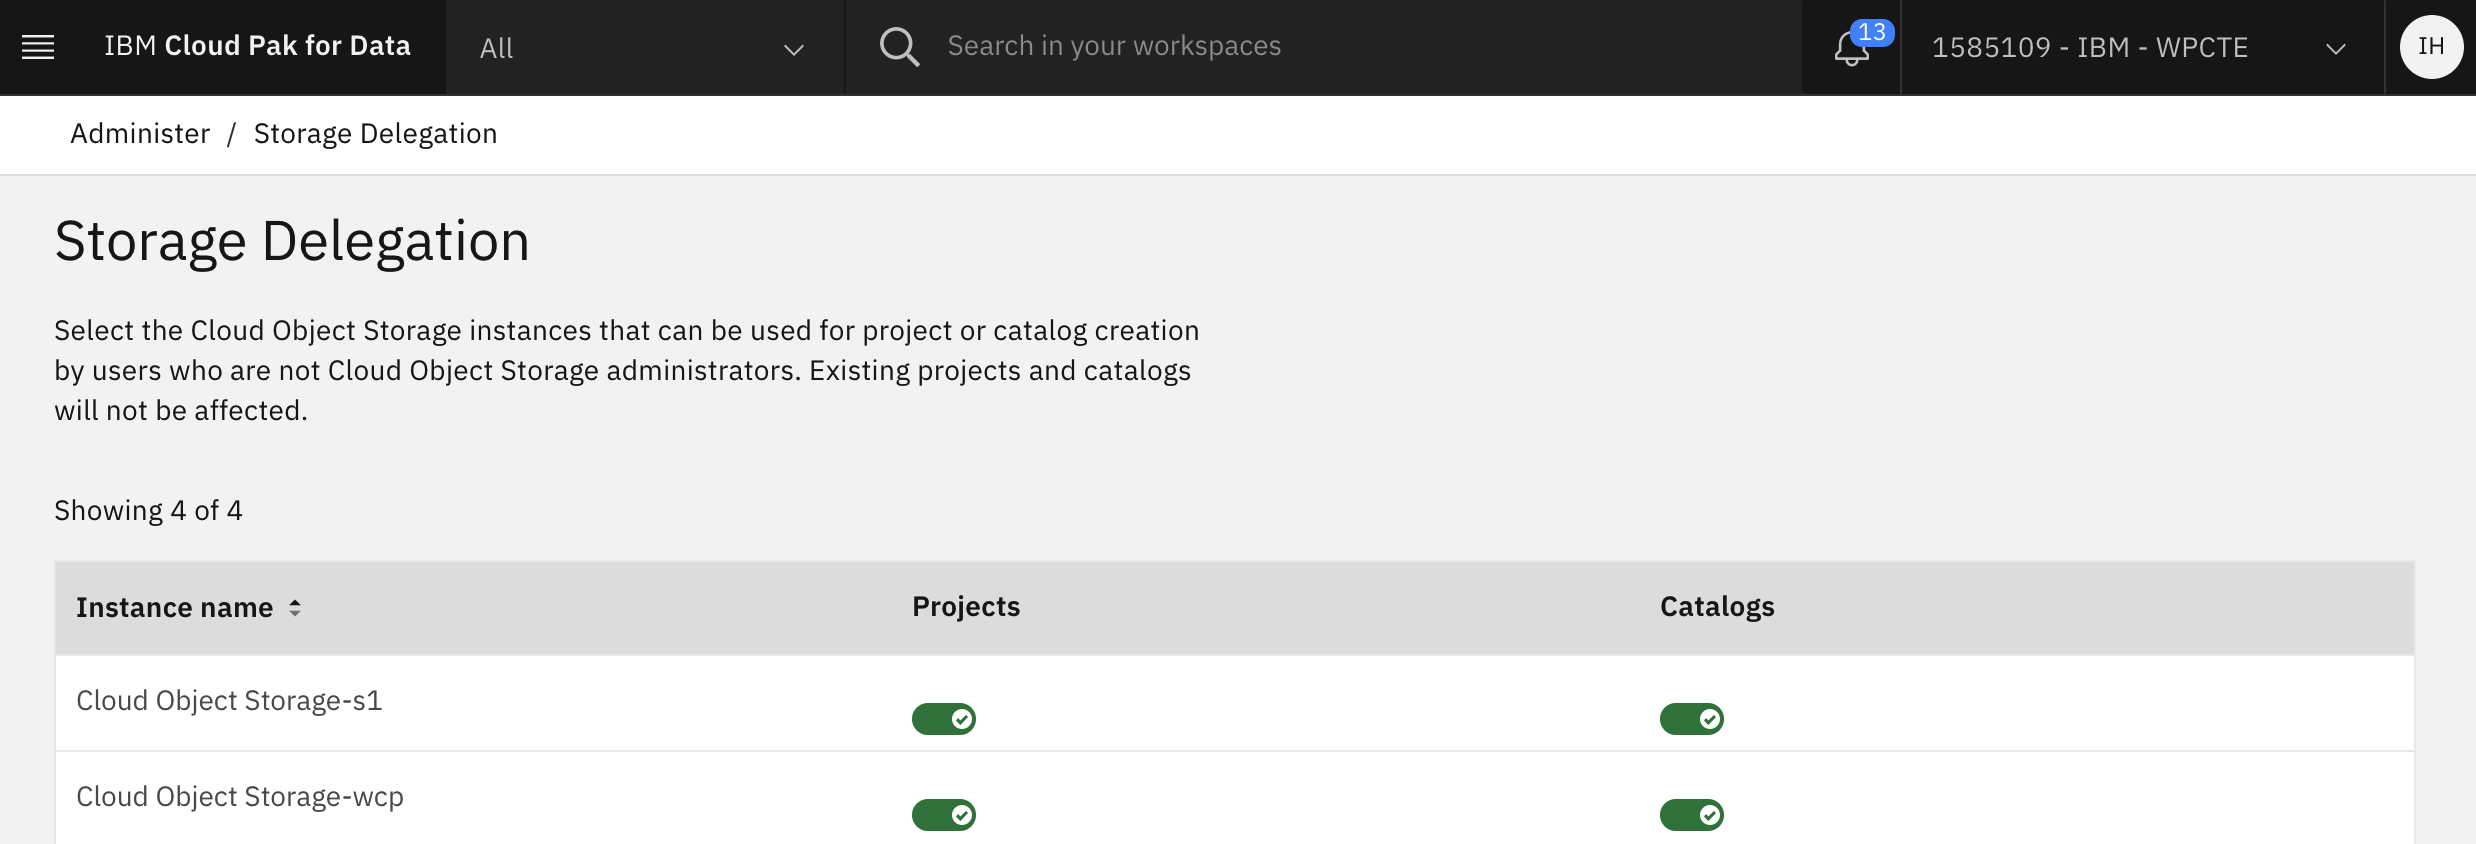The height and width of the screenshot is (844, 2476).
Task: Go to Administer breadcrumb link
Action: (140, 134)
